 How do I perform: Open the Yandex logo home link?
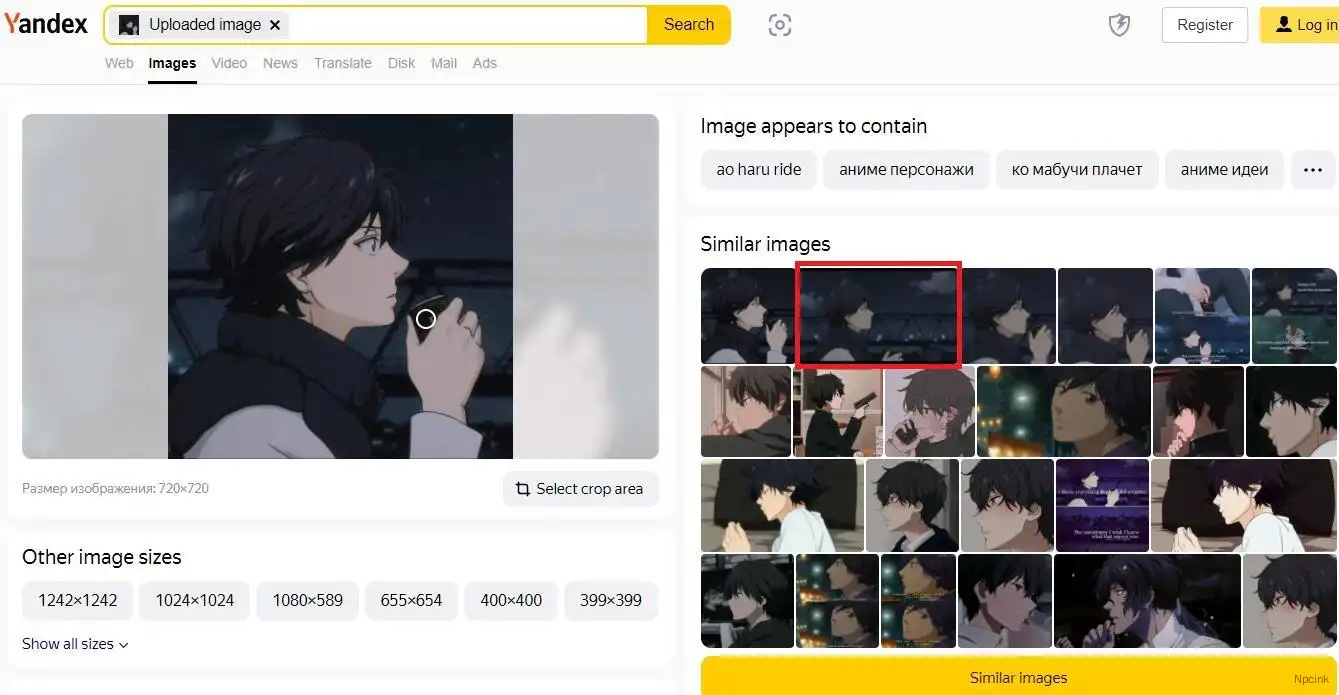click(46, 24)
